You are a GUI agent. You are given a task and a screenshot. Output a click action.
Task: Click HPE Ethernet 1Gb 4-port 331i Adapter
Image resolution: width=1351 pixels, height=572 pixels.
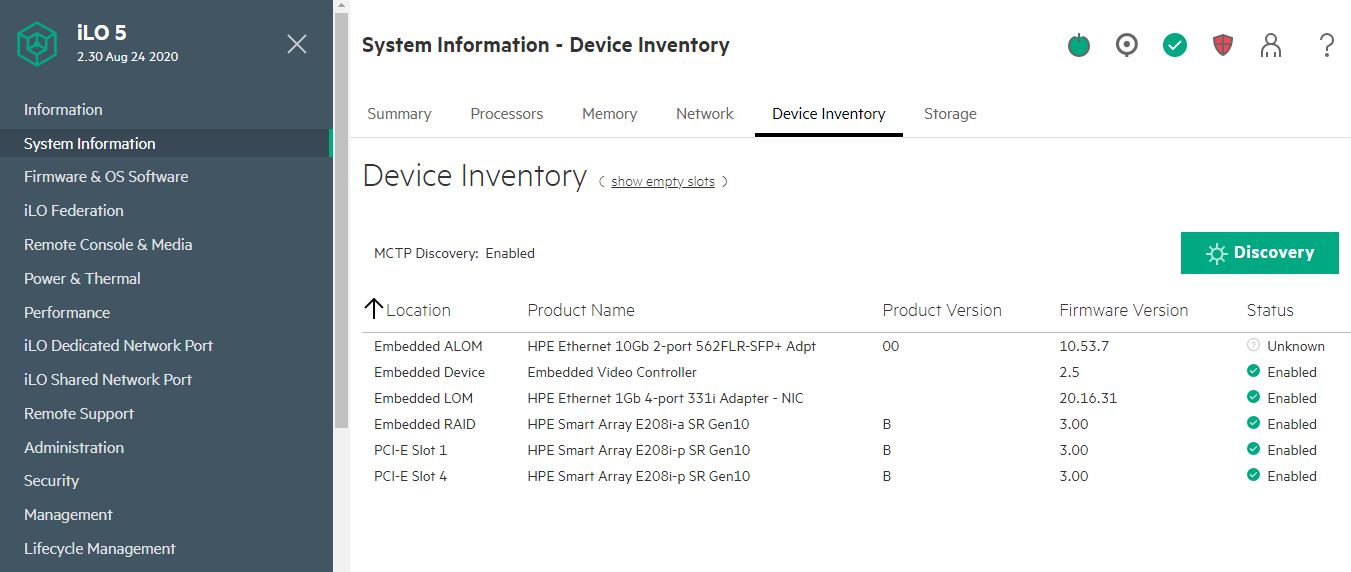666,398
